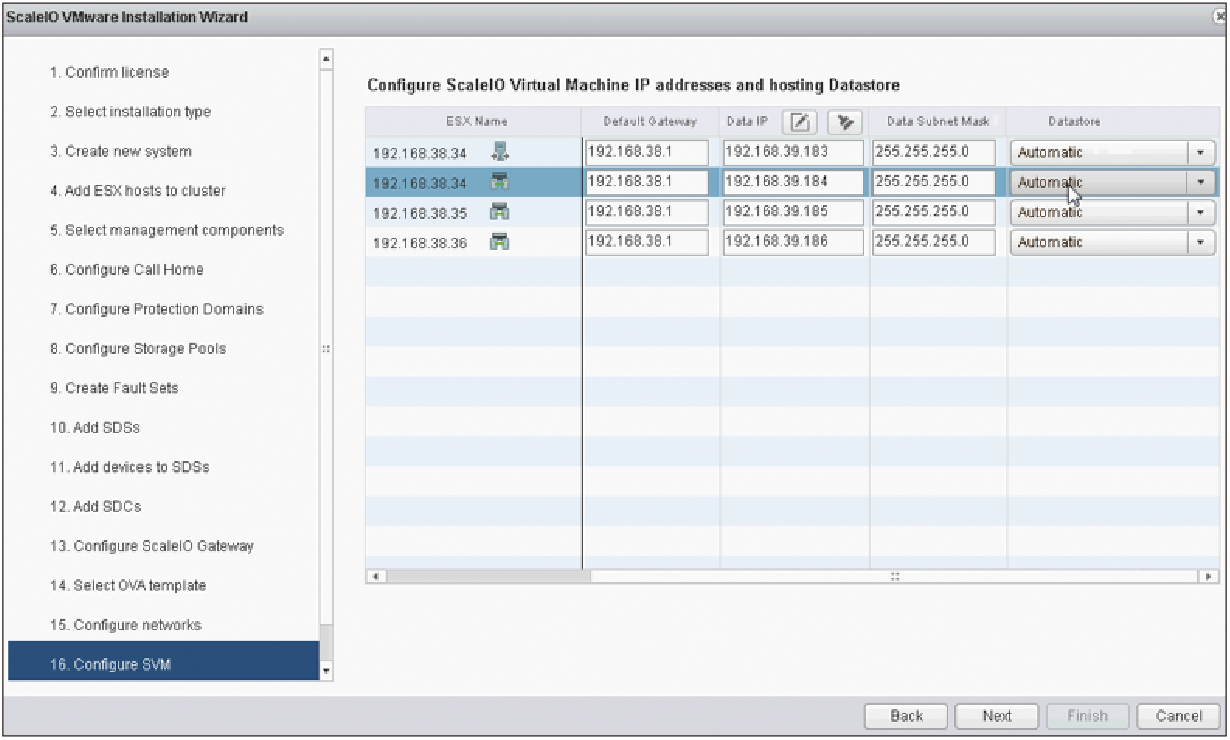Open Datastore dropdown for the 192.168.39.183 row
Viewport: 1230px width, 740px height.
[1200, 153]
